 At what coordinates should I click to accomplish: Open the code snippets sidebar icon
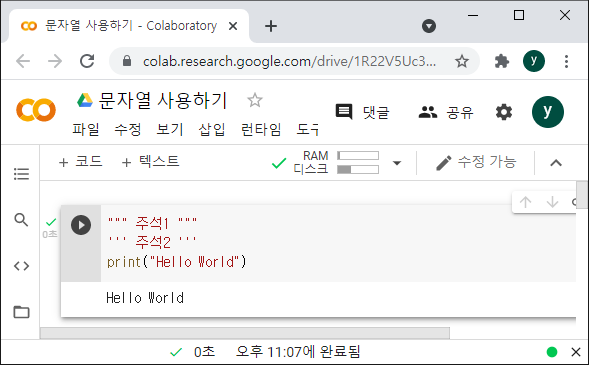coord(21,266)
